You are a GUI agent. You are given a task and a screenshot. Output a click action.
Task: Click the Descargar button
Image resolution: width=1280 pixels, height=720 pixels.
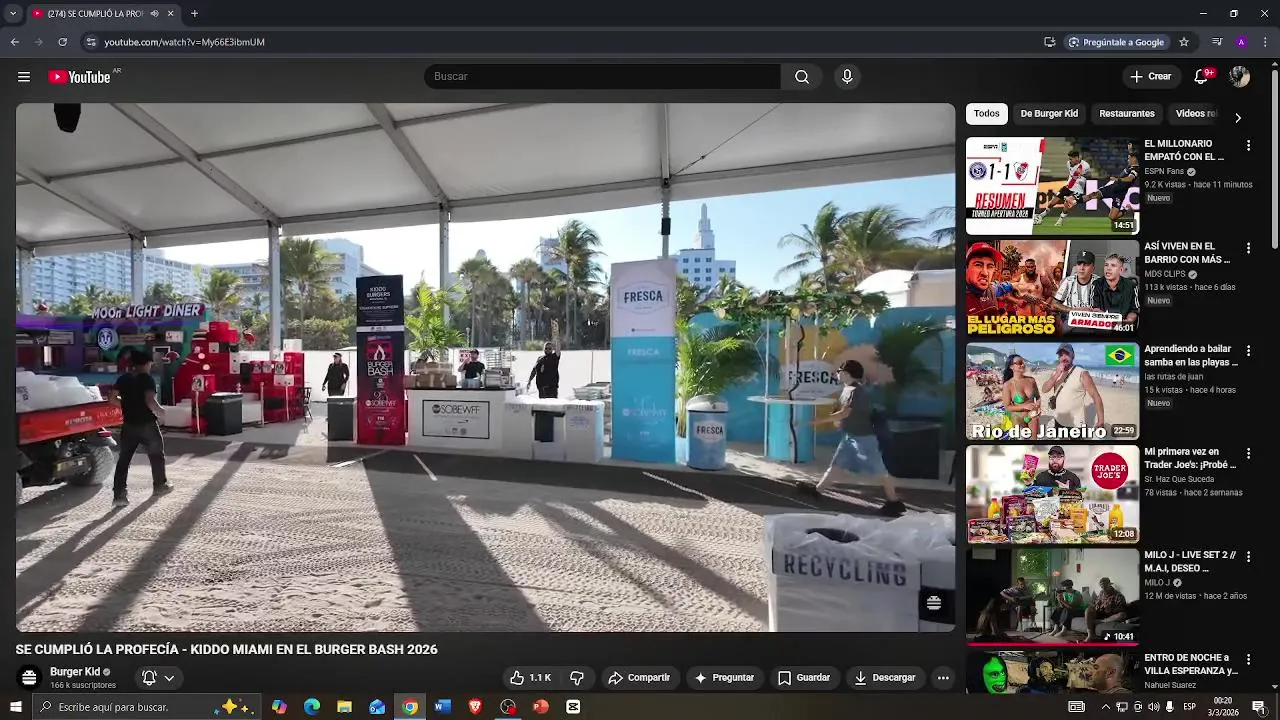[885, 677]
